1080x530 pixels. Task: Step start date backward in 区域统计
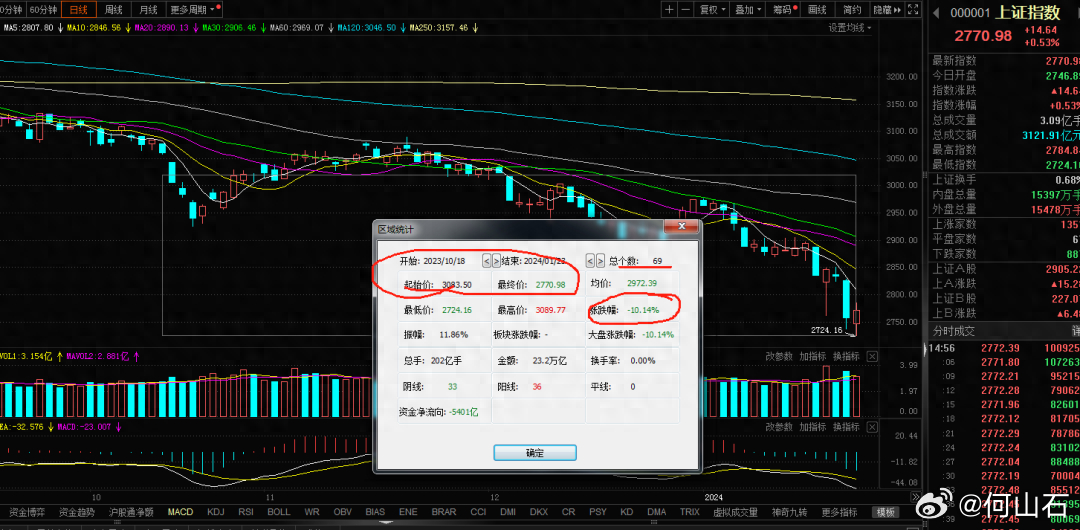coord(486,261)
